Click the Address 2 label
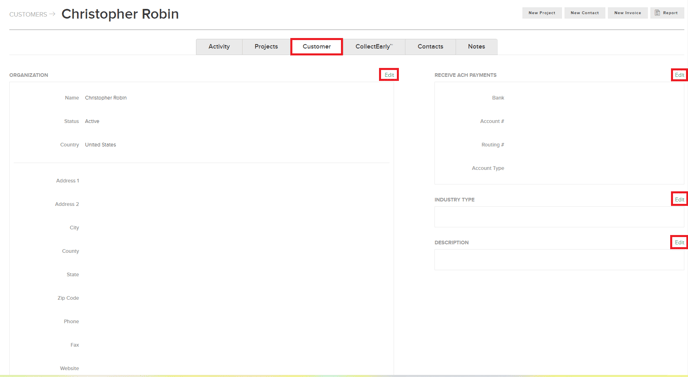Screen dimensions: 688x377 [67, 204]
